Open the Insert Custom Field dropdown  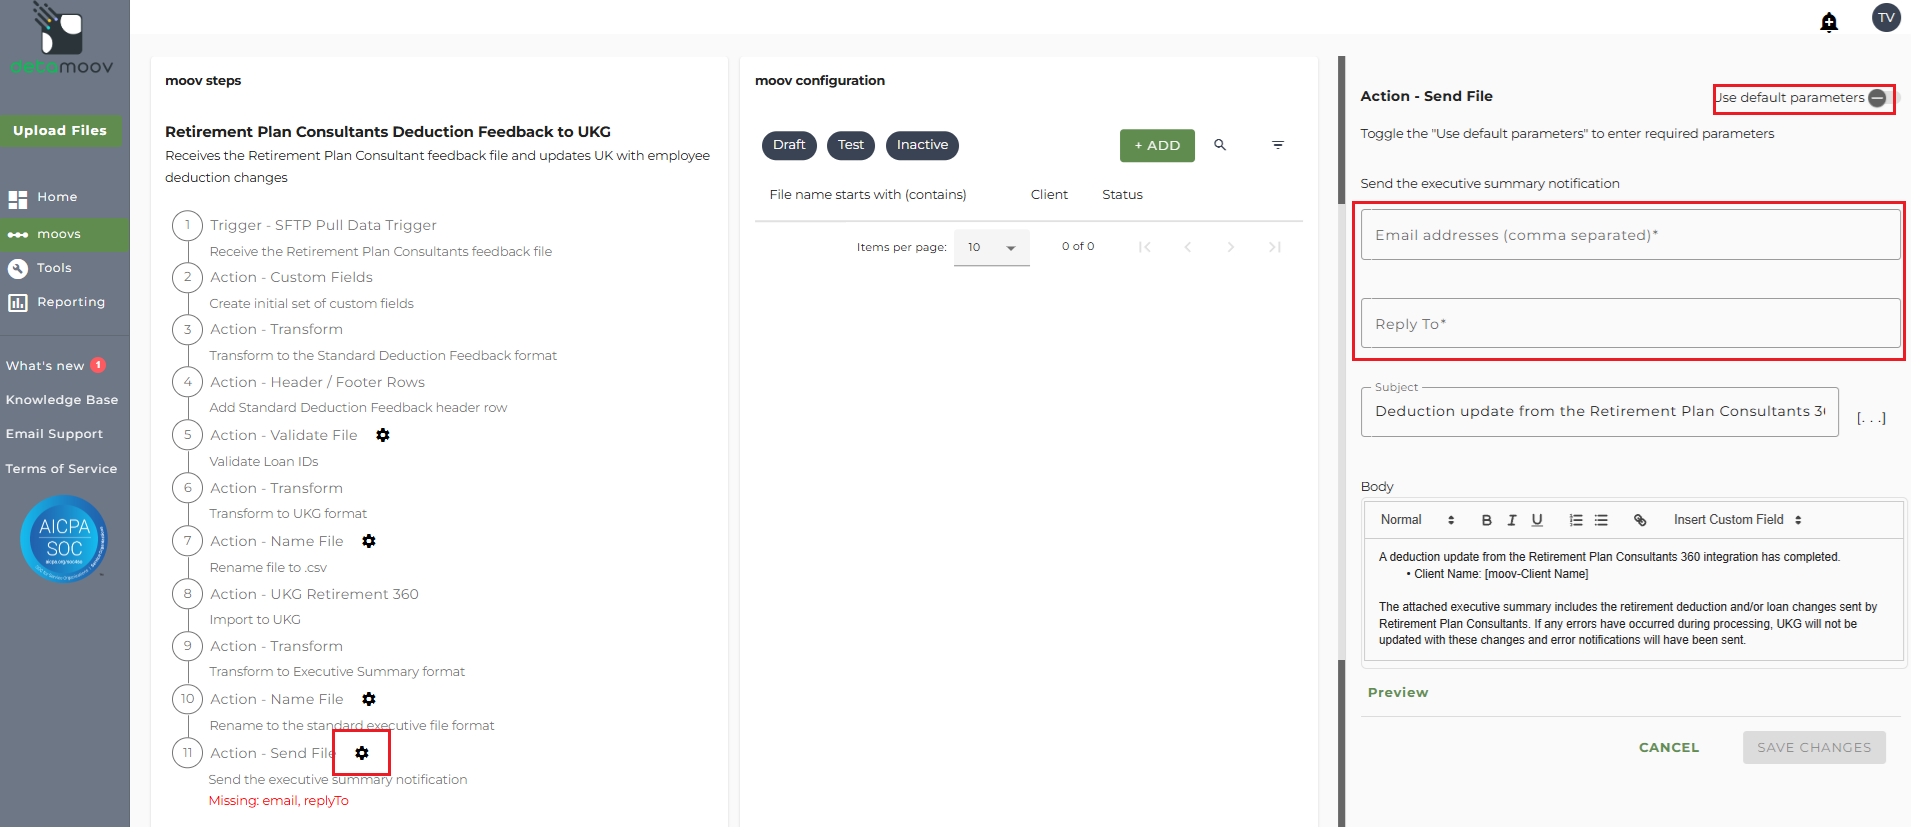tap(1738, 520)
